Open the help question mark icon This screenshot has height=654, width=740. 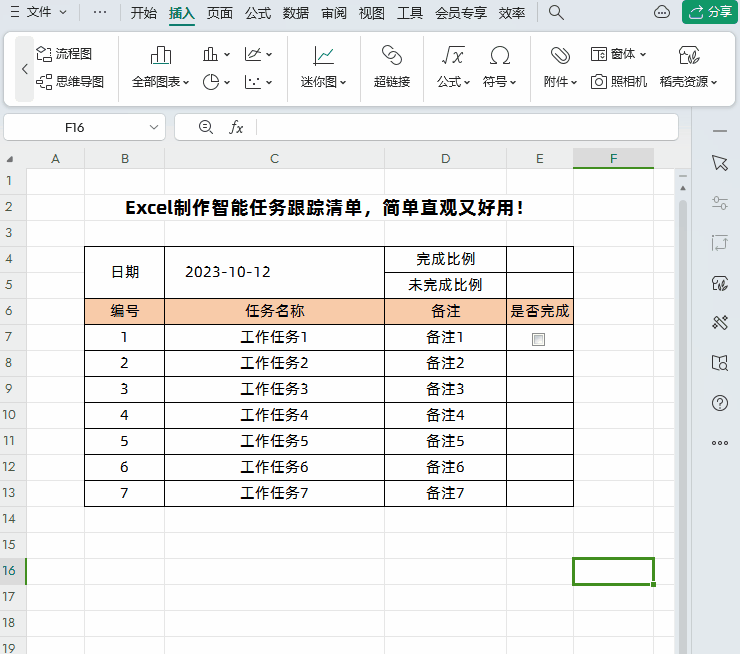coord(720,403)
